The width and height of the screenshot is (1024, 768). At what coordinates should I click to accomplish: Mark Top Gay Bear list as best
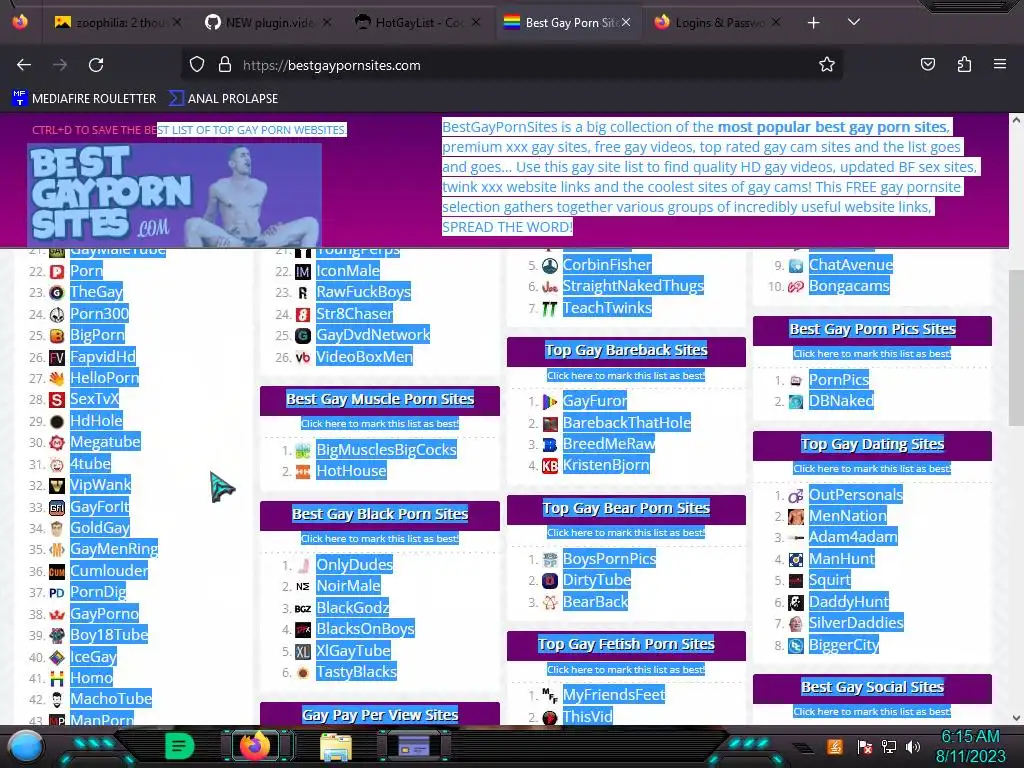point(626,533)
